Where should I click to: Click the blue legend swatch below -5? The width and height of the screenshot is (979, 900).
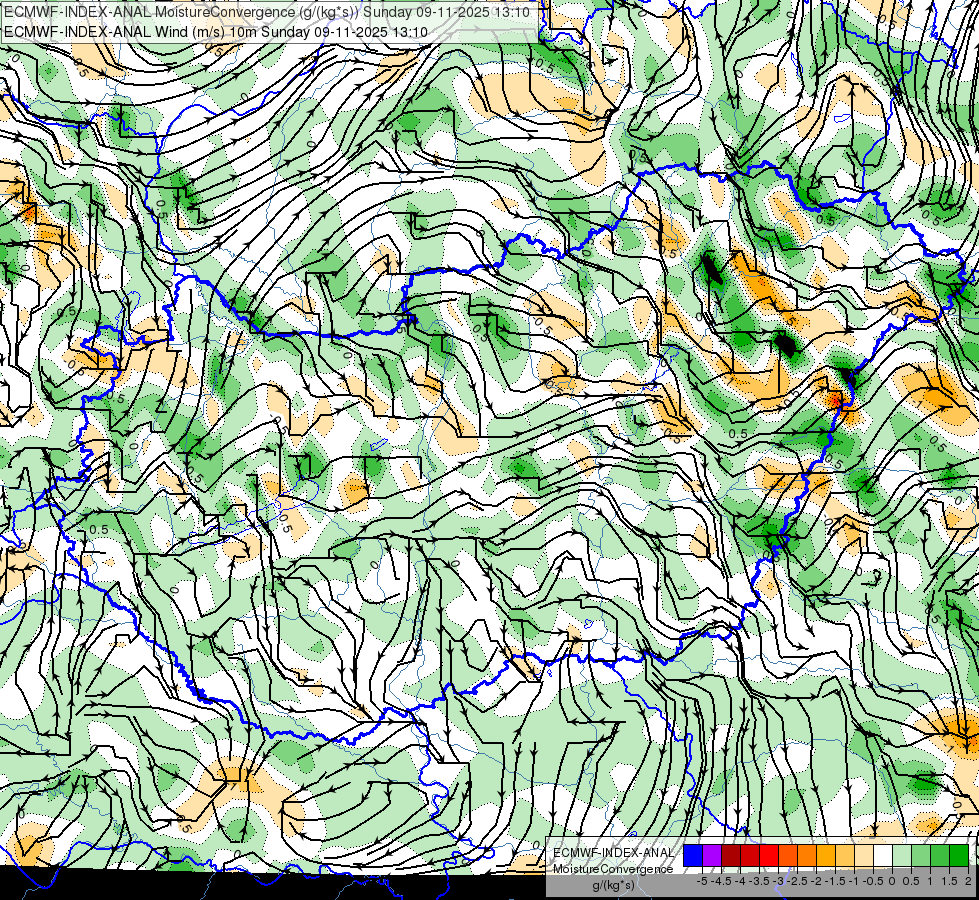tap(693, 856)
